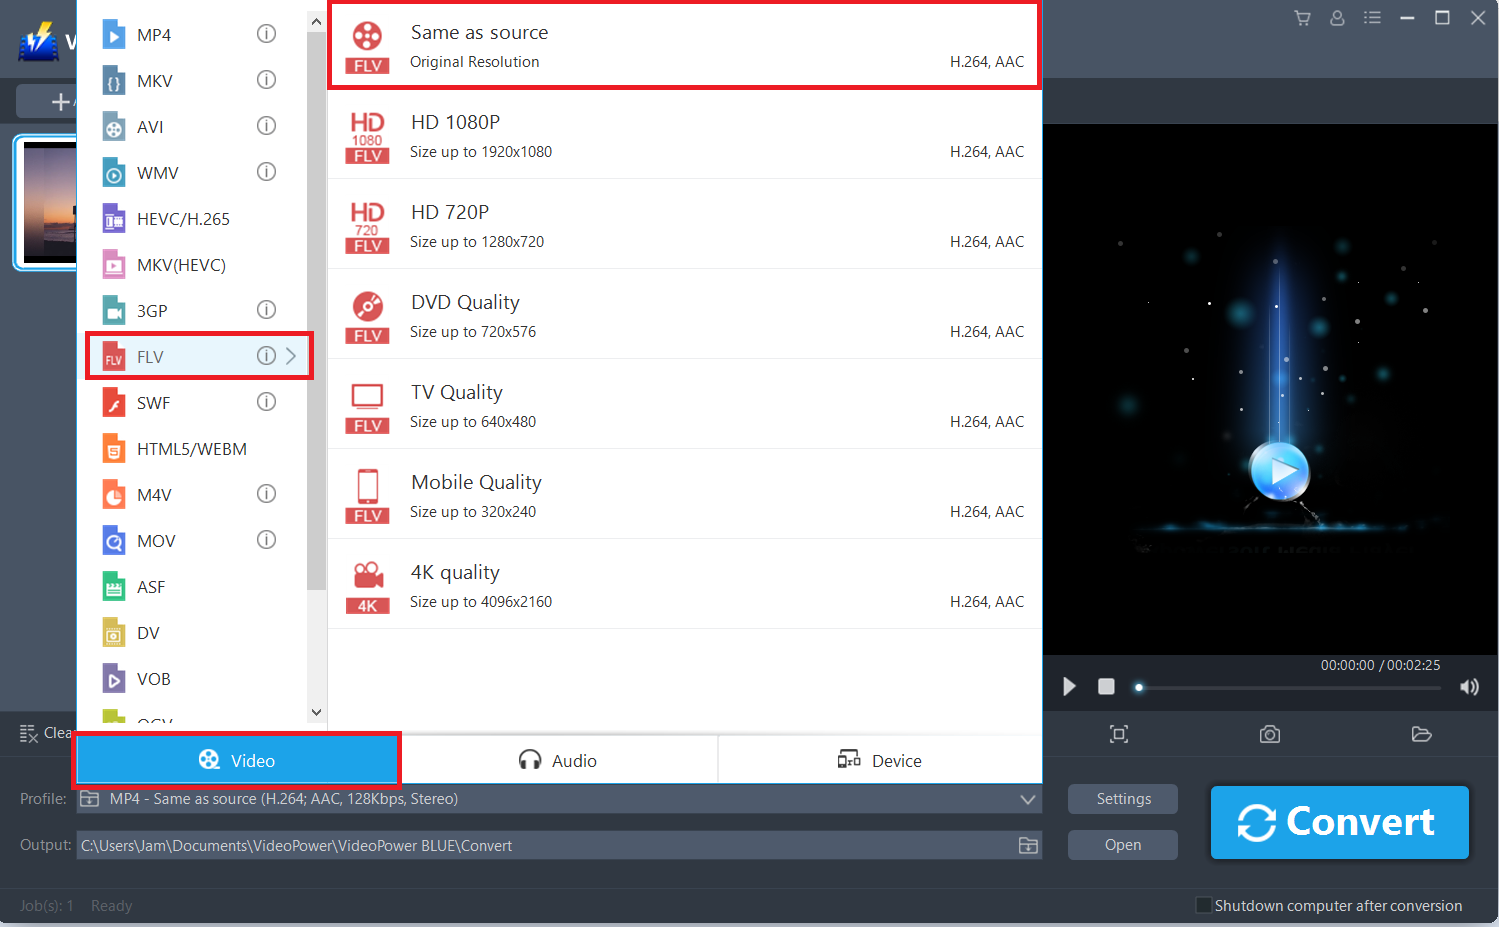Screen dimensions: 1499x927
Task: Switch to the Audio tab
Action: [558, 761]
